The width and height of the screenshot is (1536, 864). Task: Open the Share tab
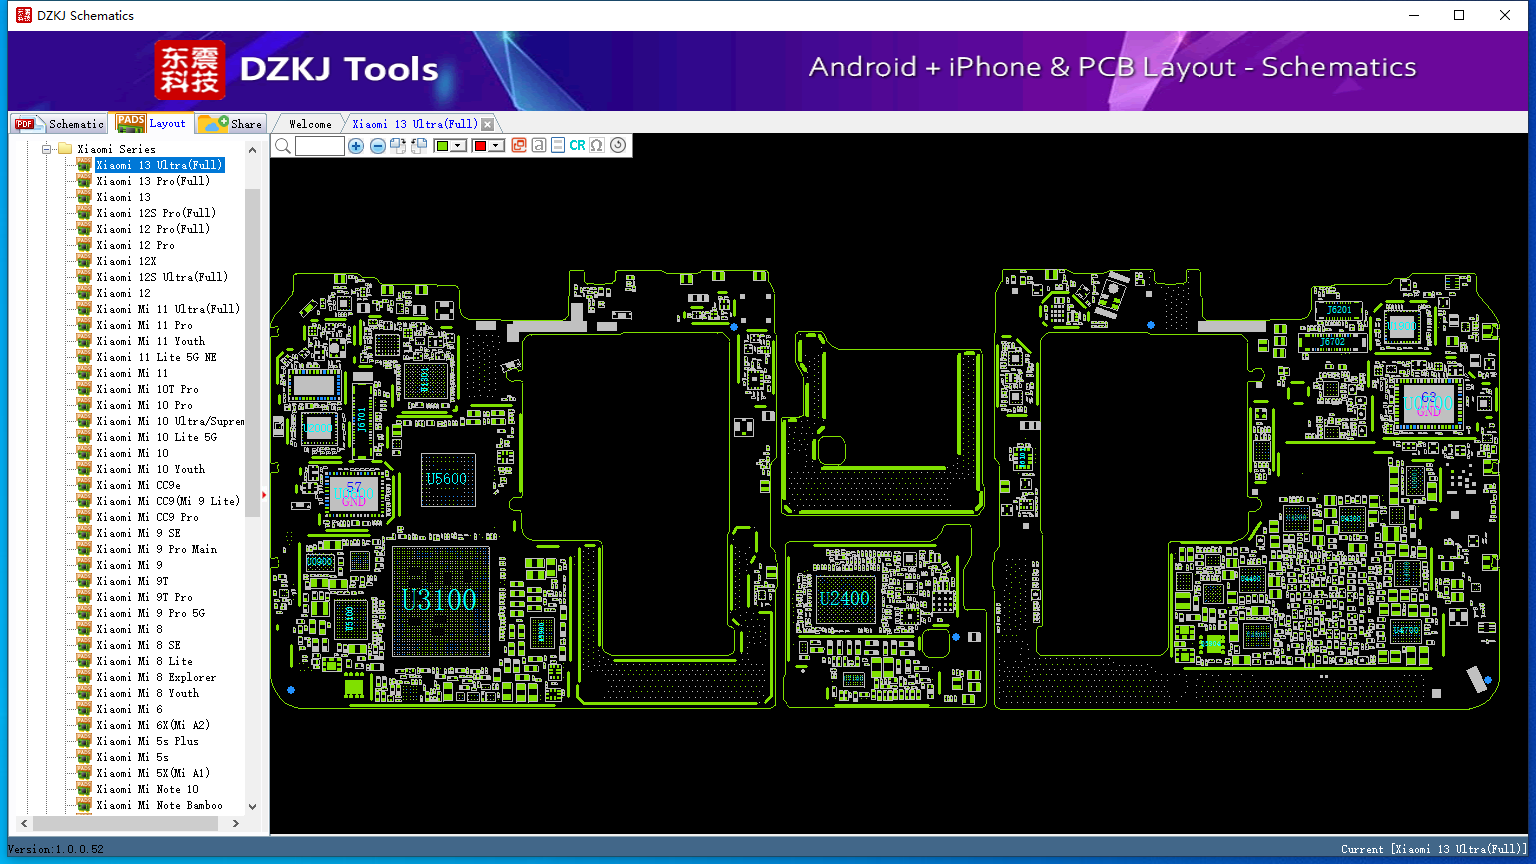click(230, 123)
